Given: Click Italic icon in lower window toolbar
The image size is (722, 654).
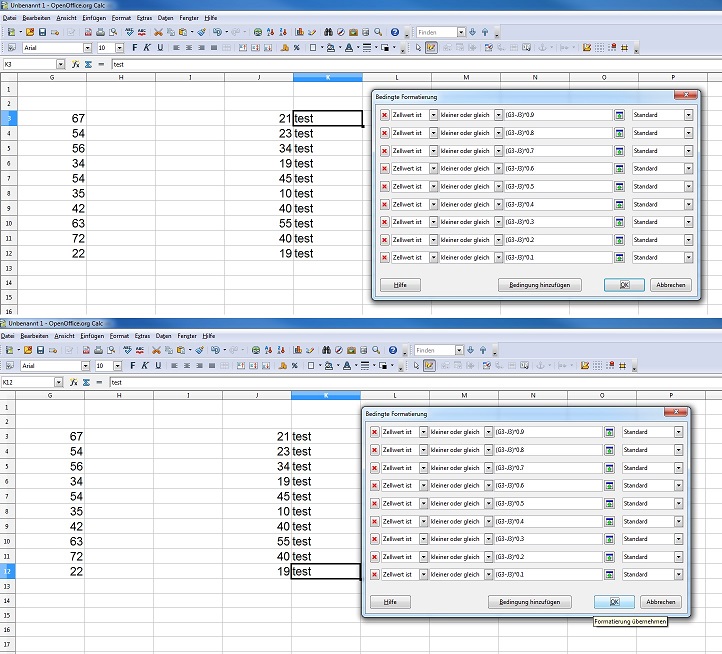Looking at the screenshot, I should (145, 365).
